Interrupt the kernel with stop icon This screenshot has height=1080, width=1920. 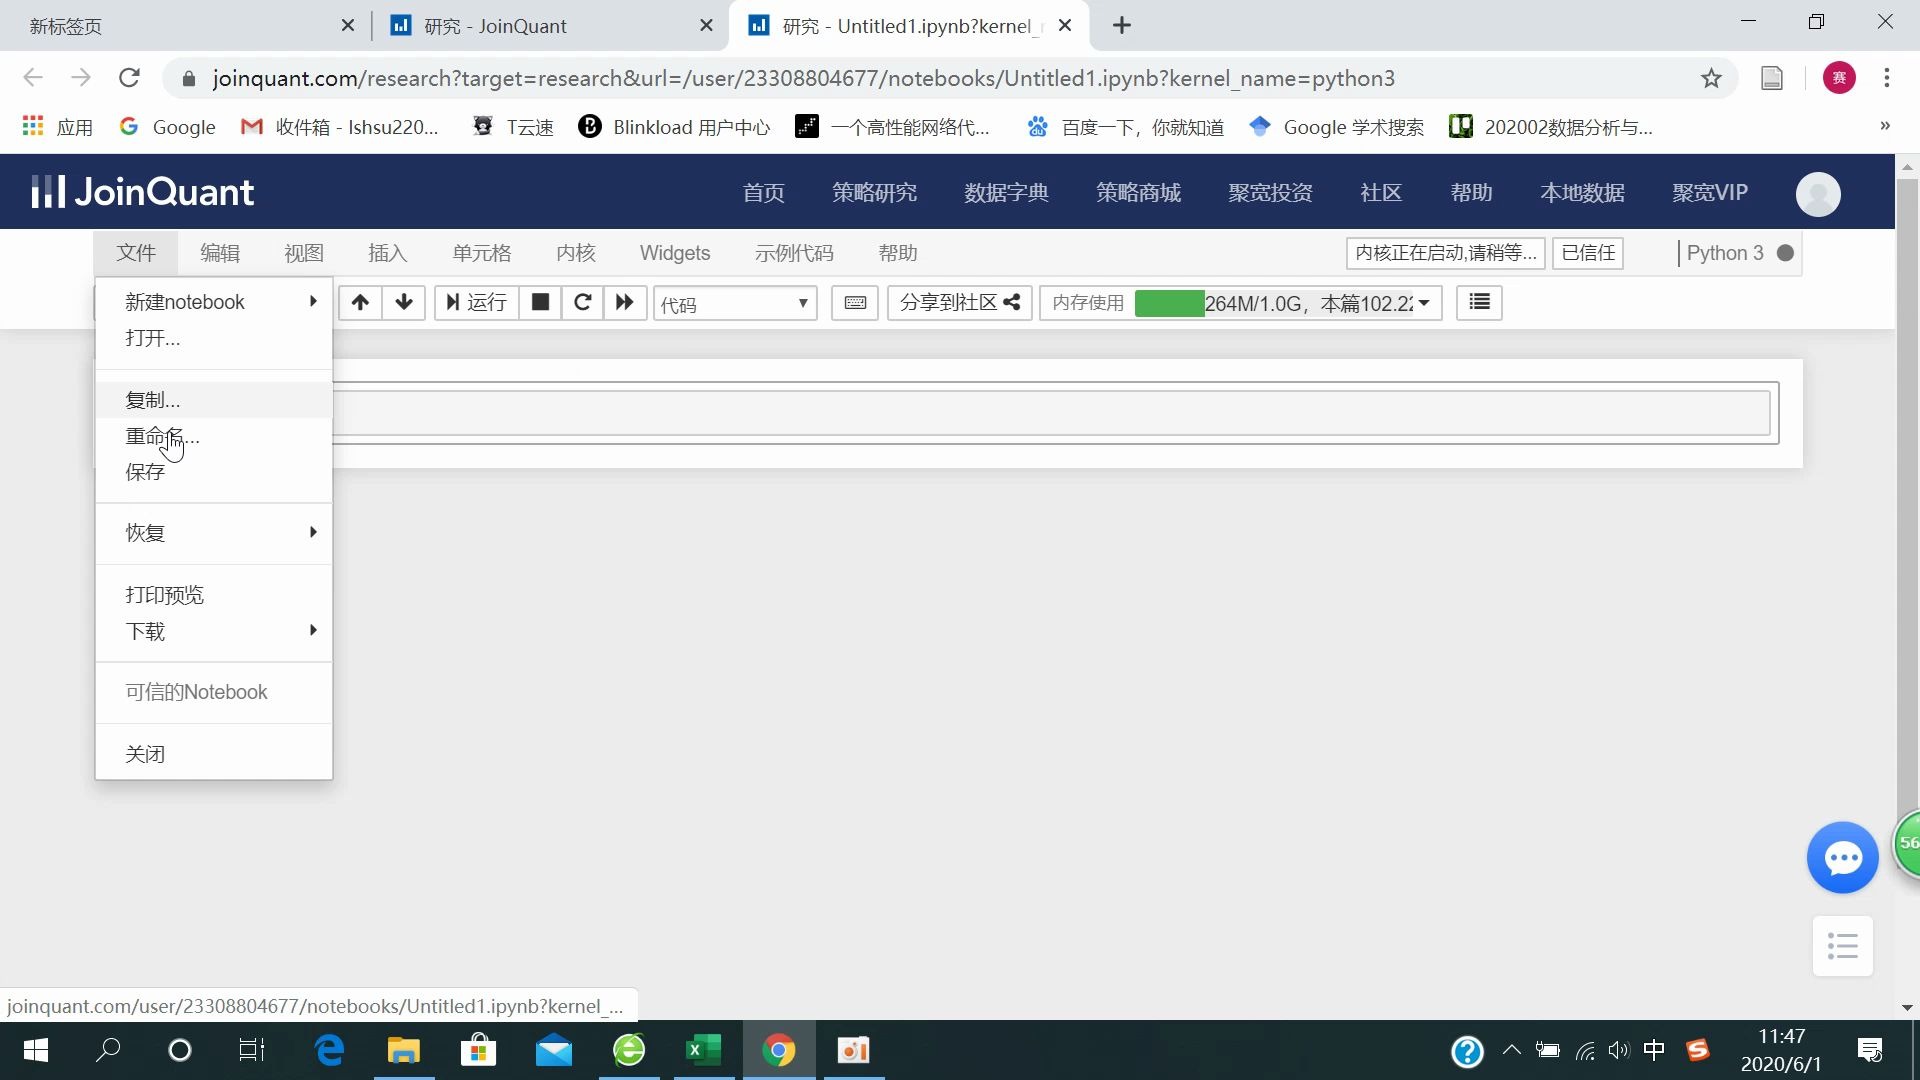[540, 303]
